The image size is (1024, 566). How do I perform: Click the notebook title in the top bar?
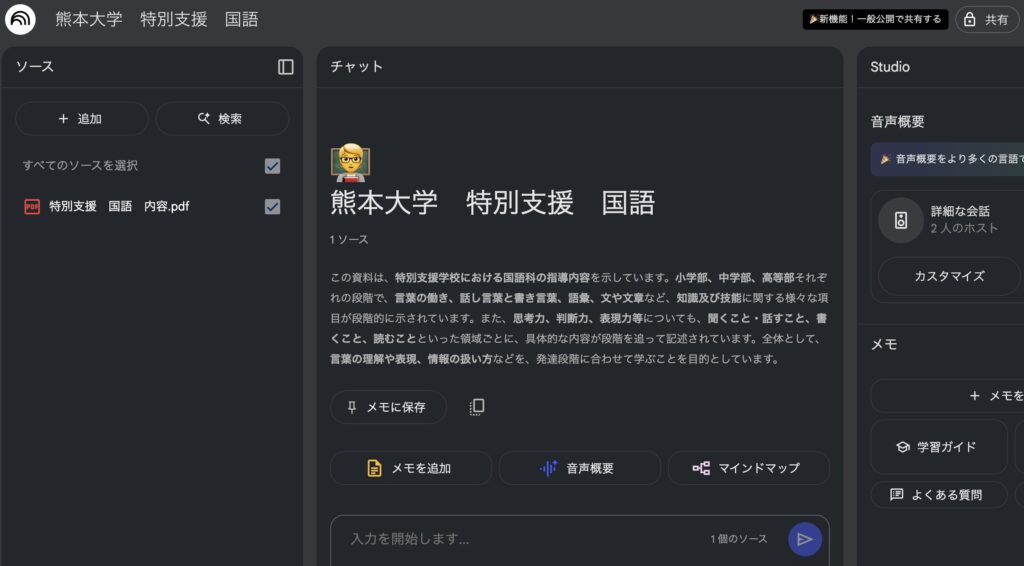(157, 19)
